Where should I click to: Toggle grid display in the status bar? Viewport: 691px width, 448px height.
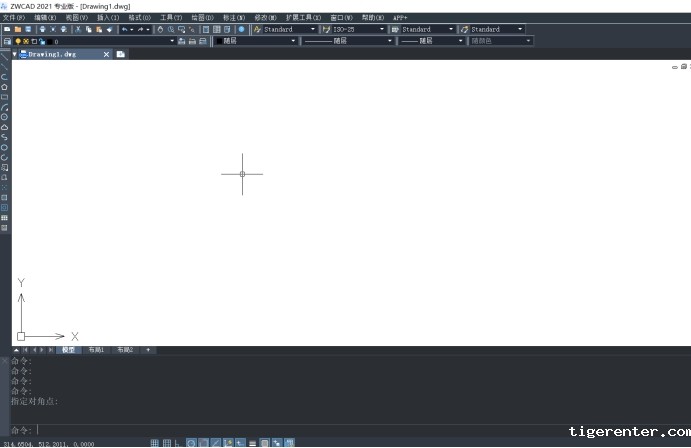click(x=166, y=442)
